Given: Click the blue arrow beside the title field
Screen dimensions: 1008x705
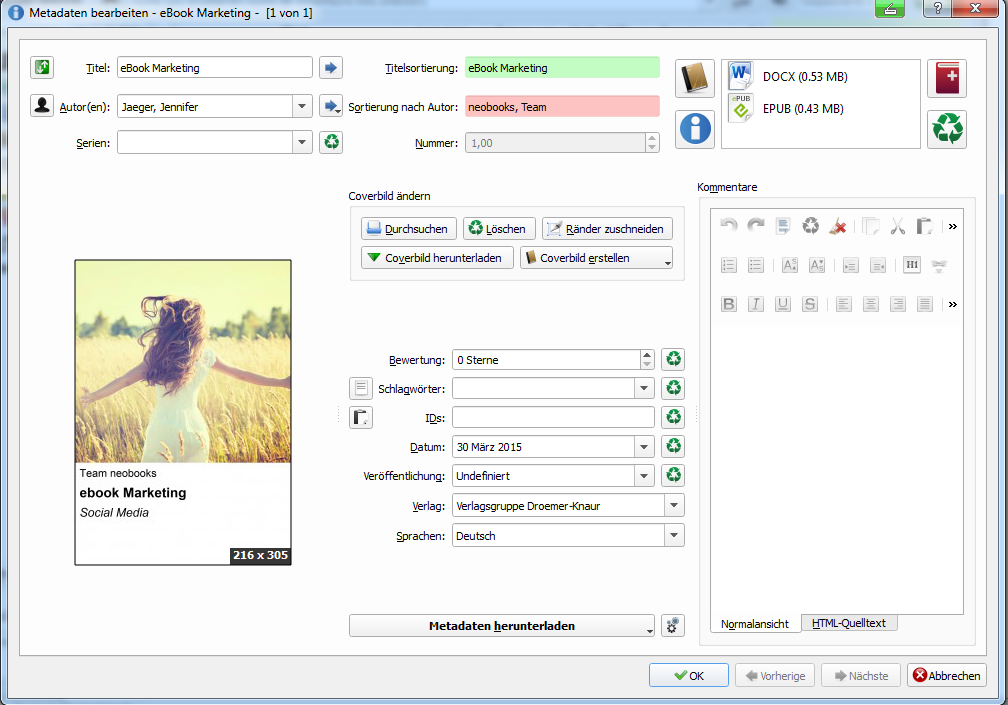Looking at the screenshot, I should tap(331, 68).
